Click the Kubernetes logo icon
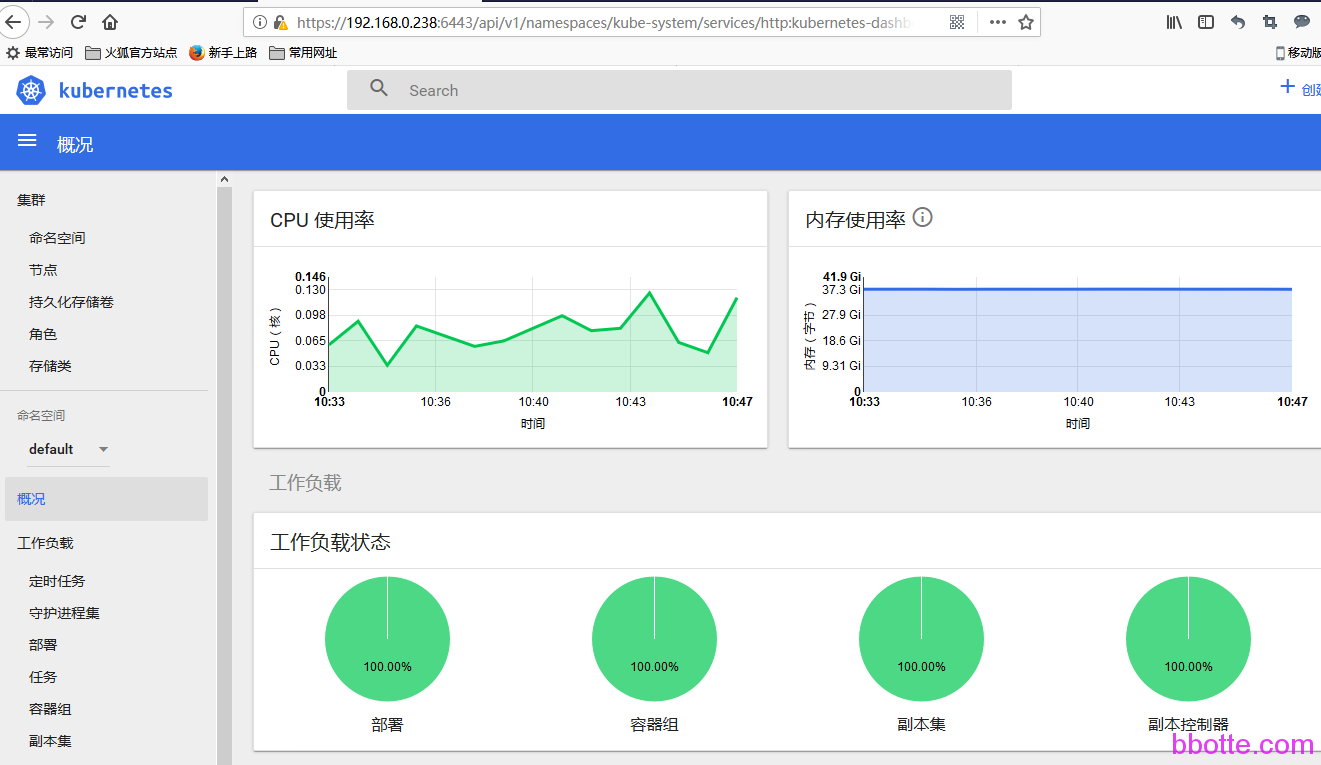Screen dimensions: 1321x765 tap(32, 91)
